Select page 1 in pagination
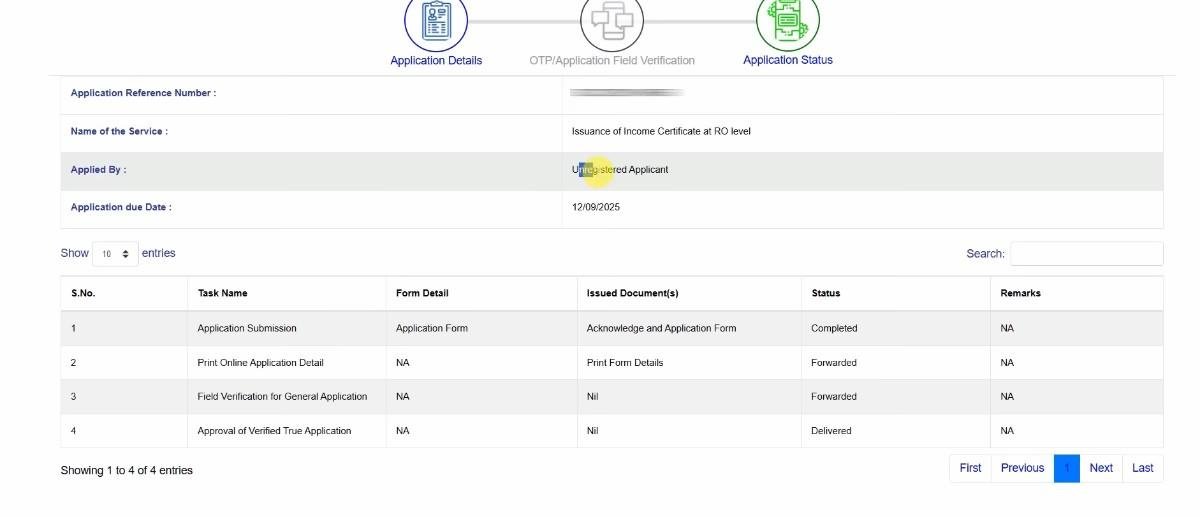Image resolution: width=1200 pixels, height=517 pixels. (1067, 468)
